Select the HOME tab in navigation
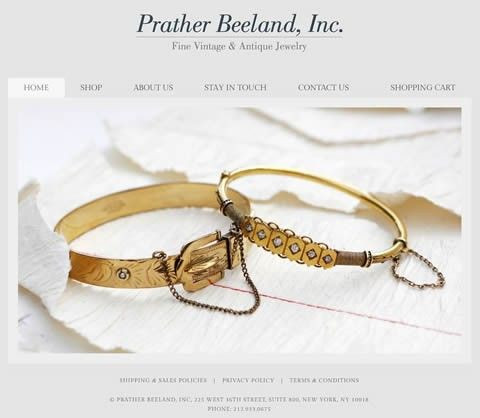The image size is (480, 418). pos(36,88)
